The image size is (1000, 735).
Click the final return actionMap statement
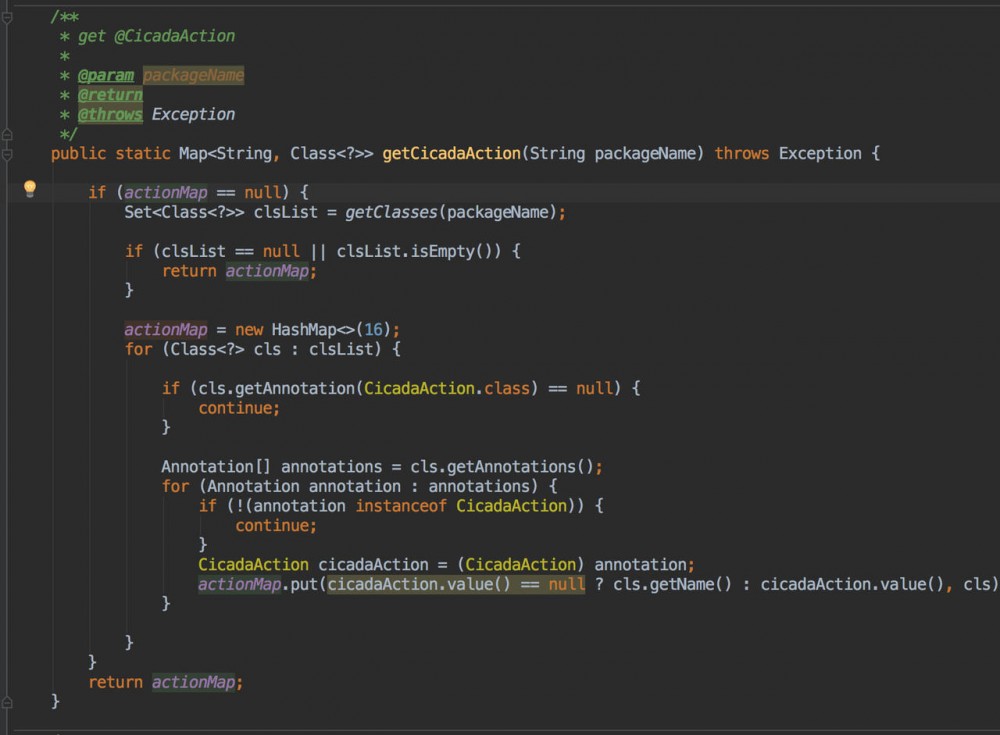[166, 683]
